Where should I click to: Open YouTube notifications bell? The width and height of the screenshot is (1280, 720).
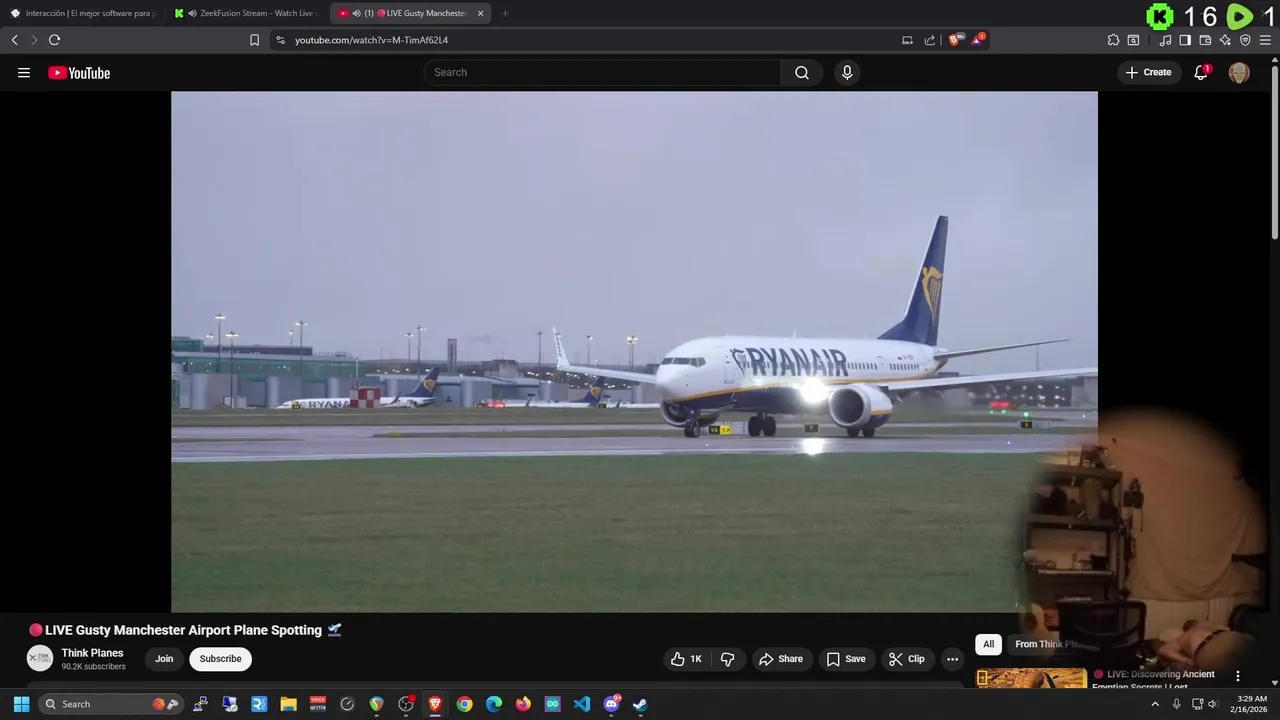(x=1201, y=72)
